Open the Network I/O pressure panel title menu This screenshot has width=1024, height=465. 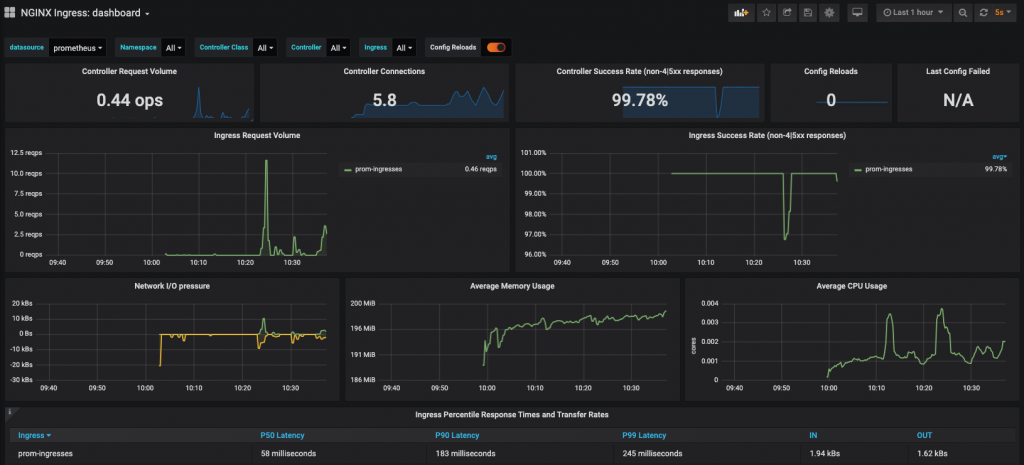click(x=172, y=285)
